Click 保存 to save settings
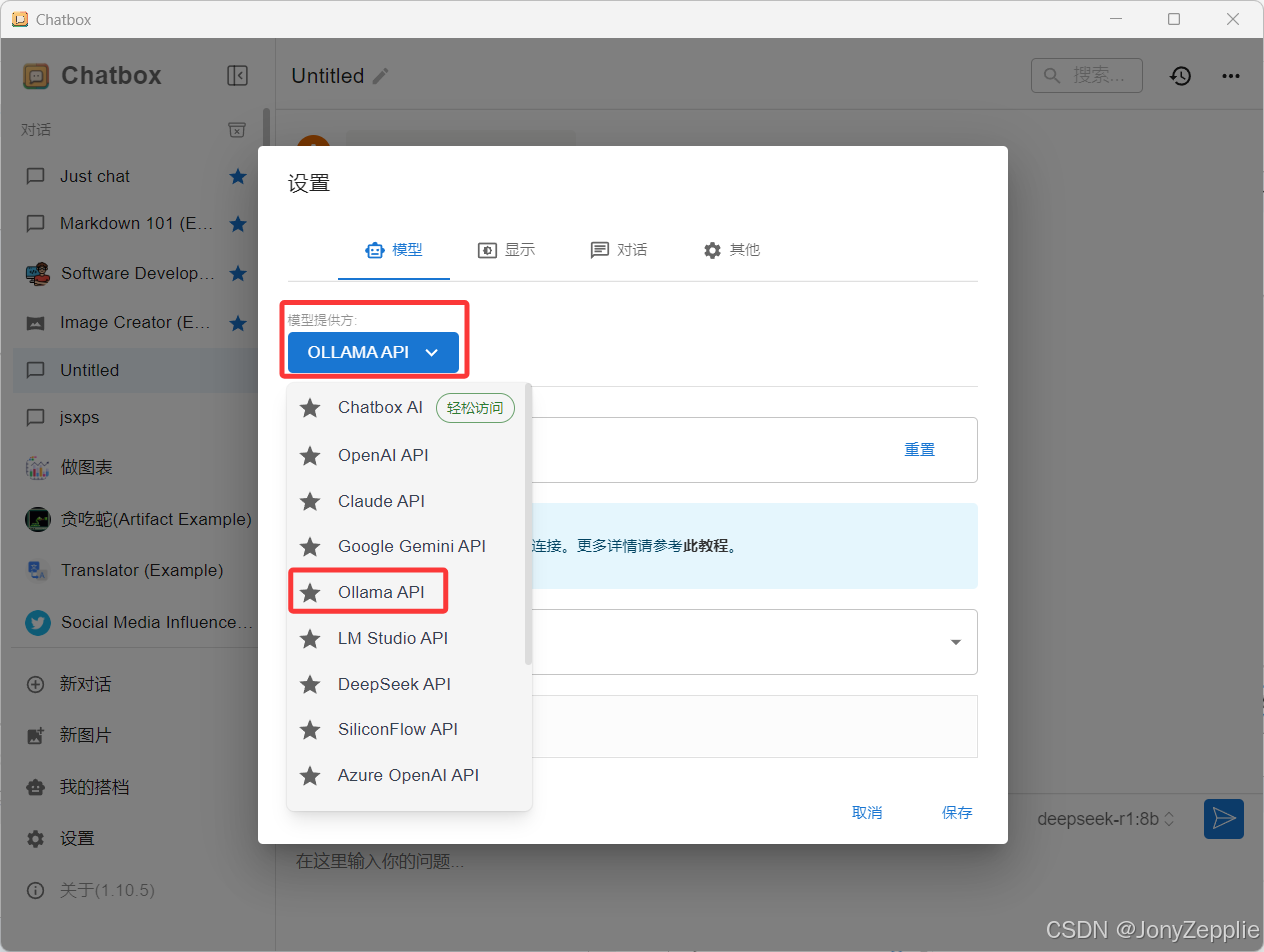Image resolution: width=1264 pixels, height=952 pixels. (x=957, y=813)
